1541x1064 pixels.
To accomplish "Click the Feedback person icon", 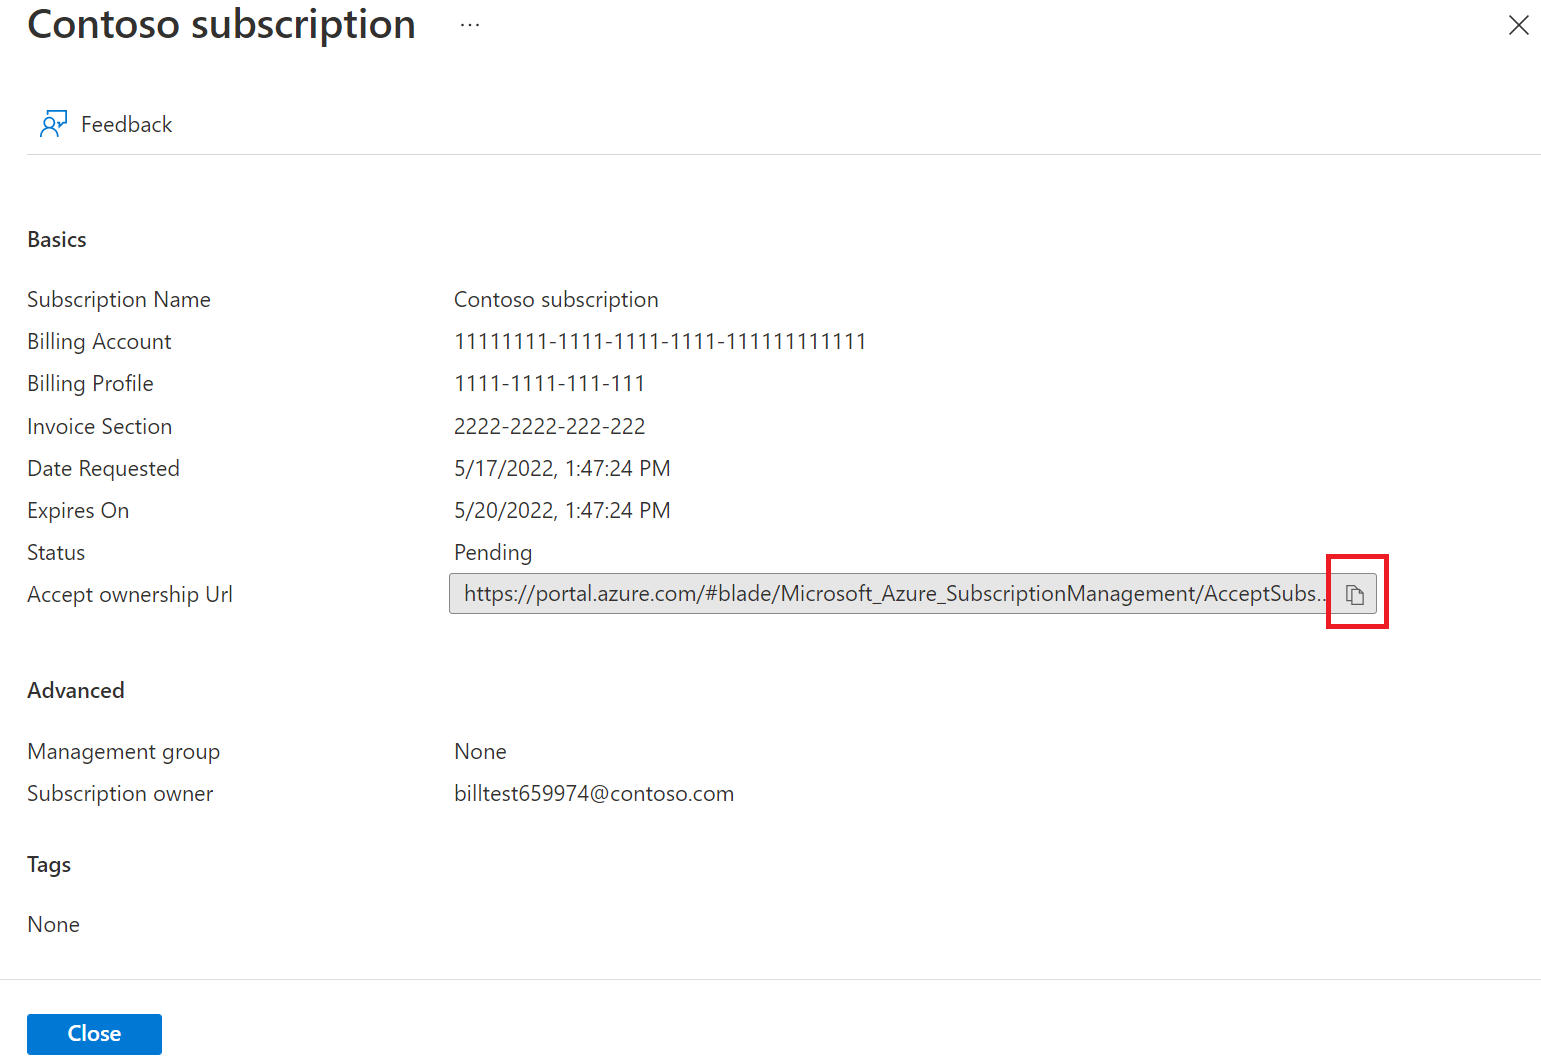I will pos(53,124).
